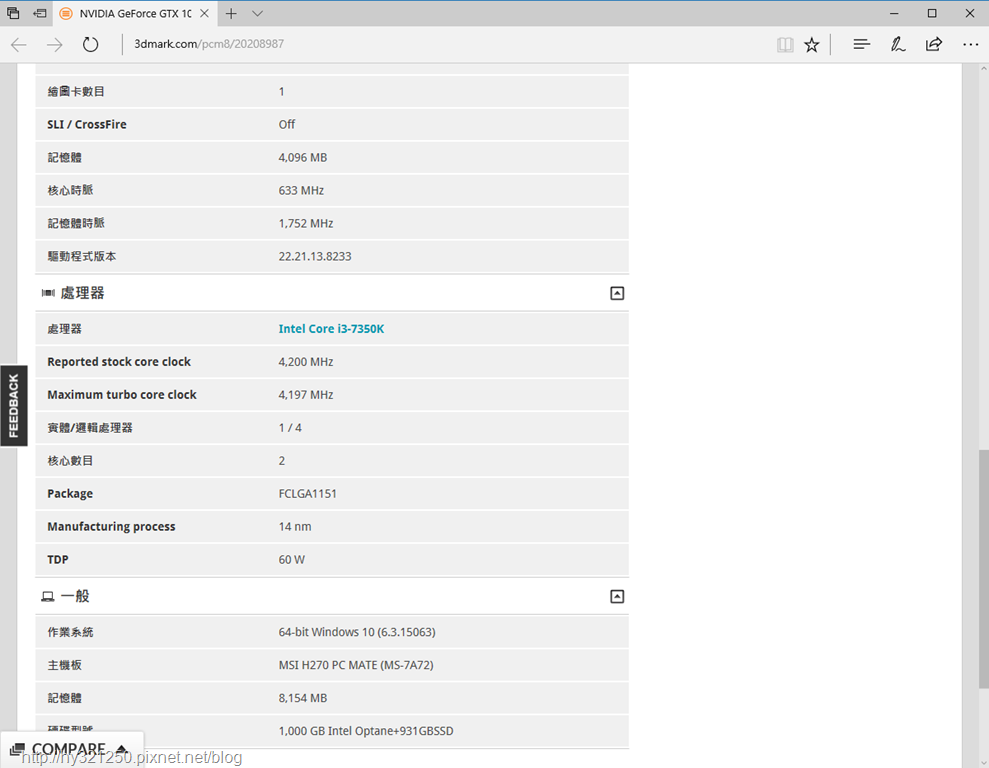Select the 60 W TDP value
The height and width of the screenshot is (768, 989).
pyautogui.click(x=291, y=560)
